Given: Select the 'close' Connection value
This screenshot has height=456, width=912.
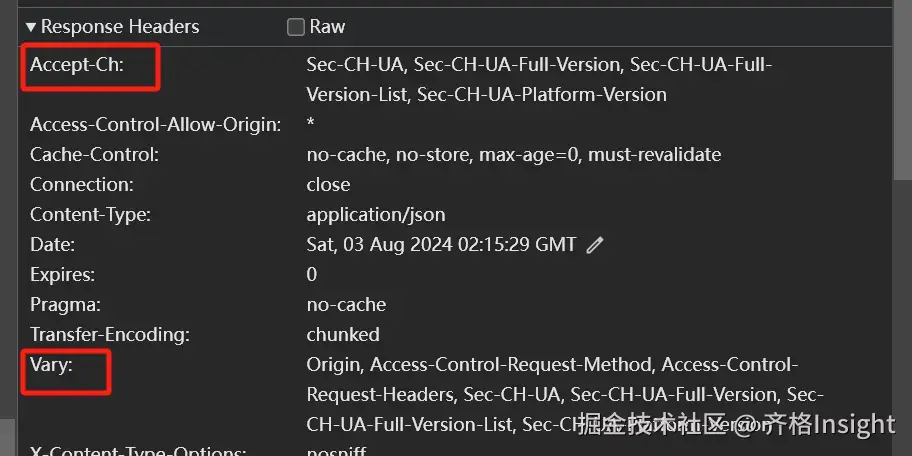Looking at the screenshot, I should click(328, 185).
